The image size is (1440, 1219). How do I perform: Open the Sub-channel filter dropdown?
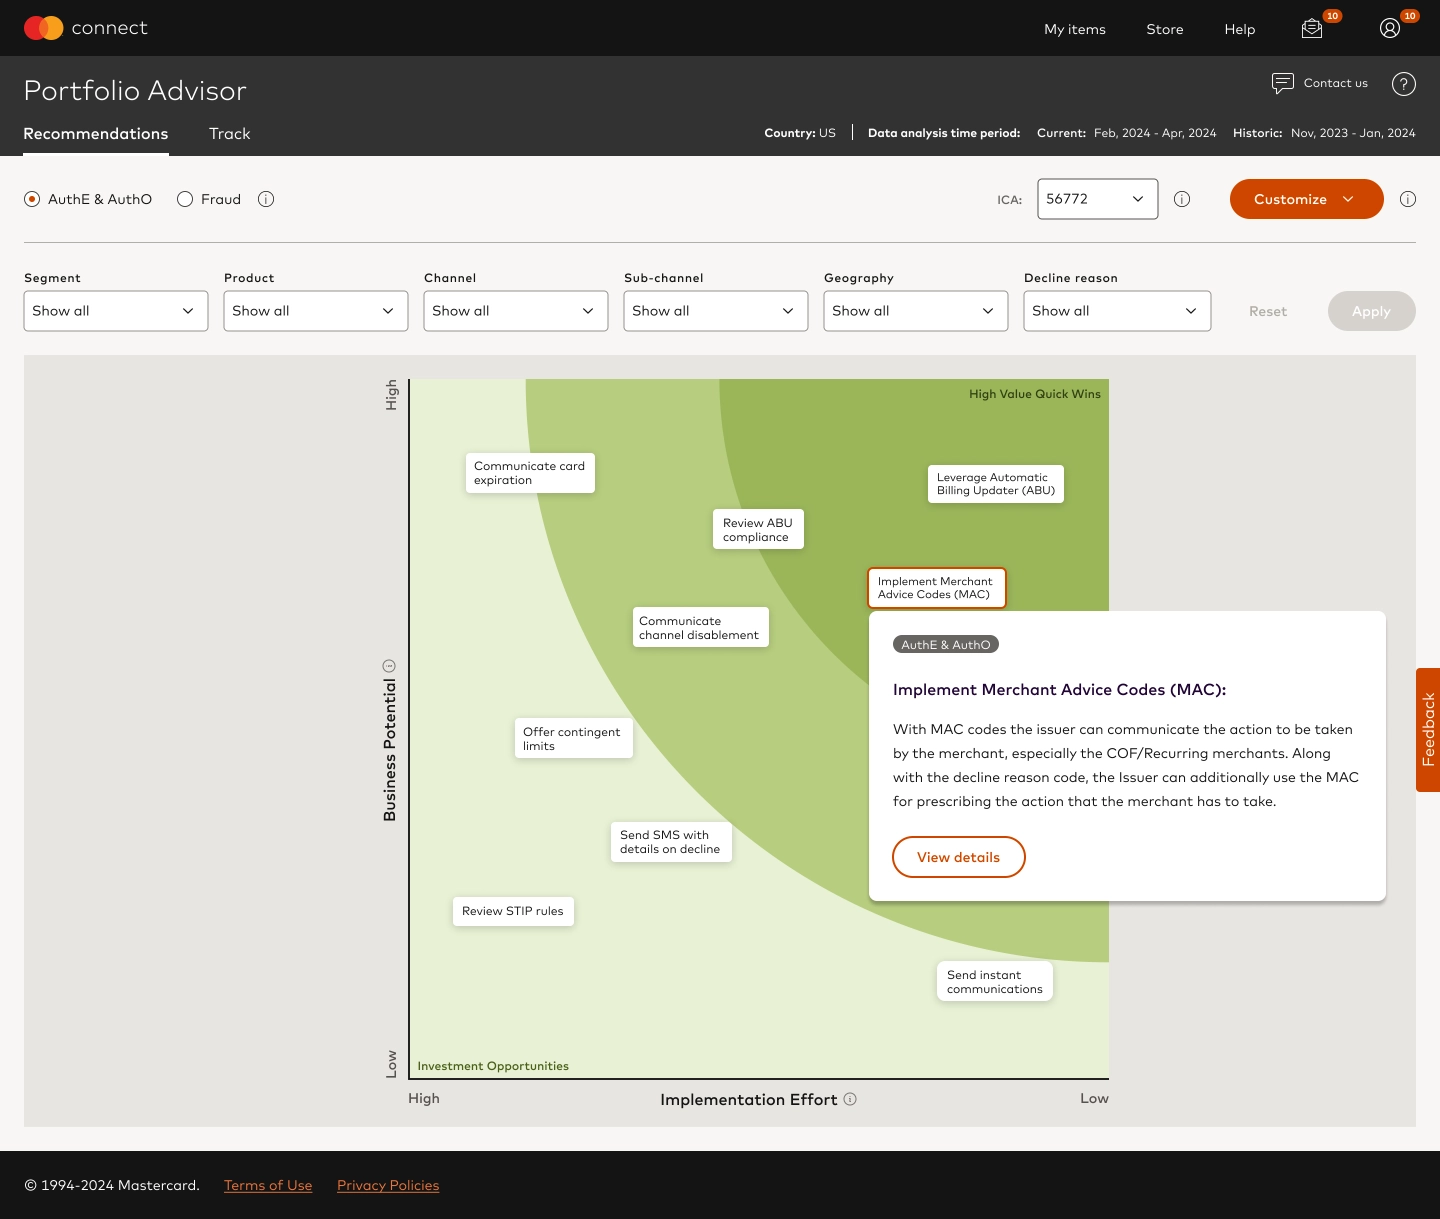point(716,311)
